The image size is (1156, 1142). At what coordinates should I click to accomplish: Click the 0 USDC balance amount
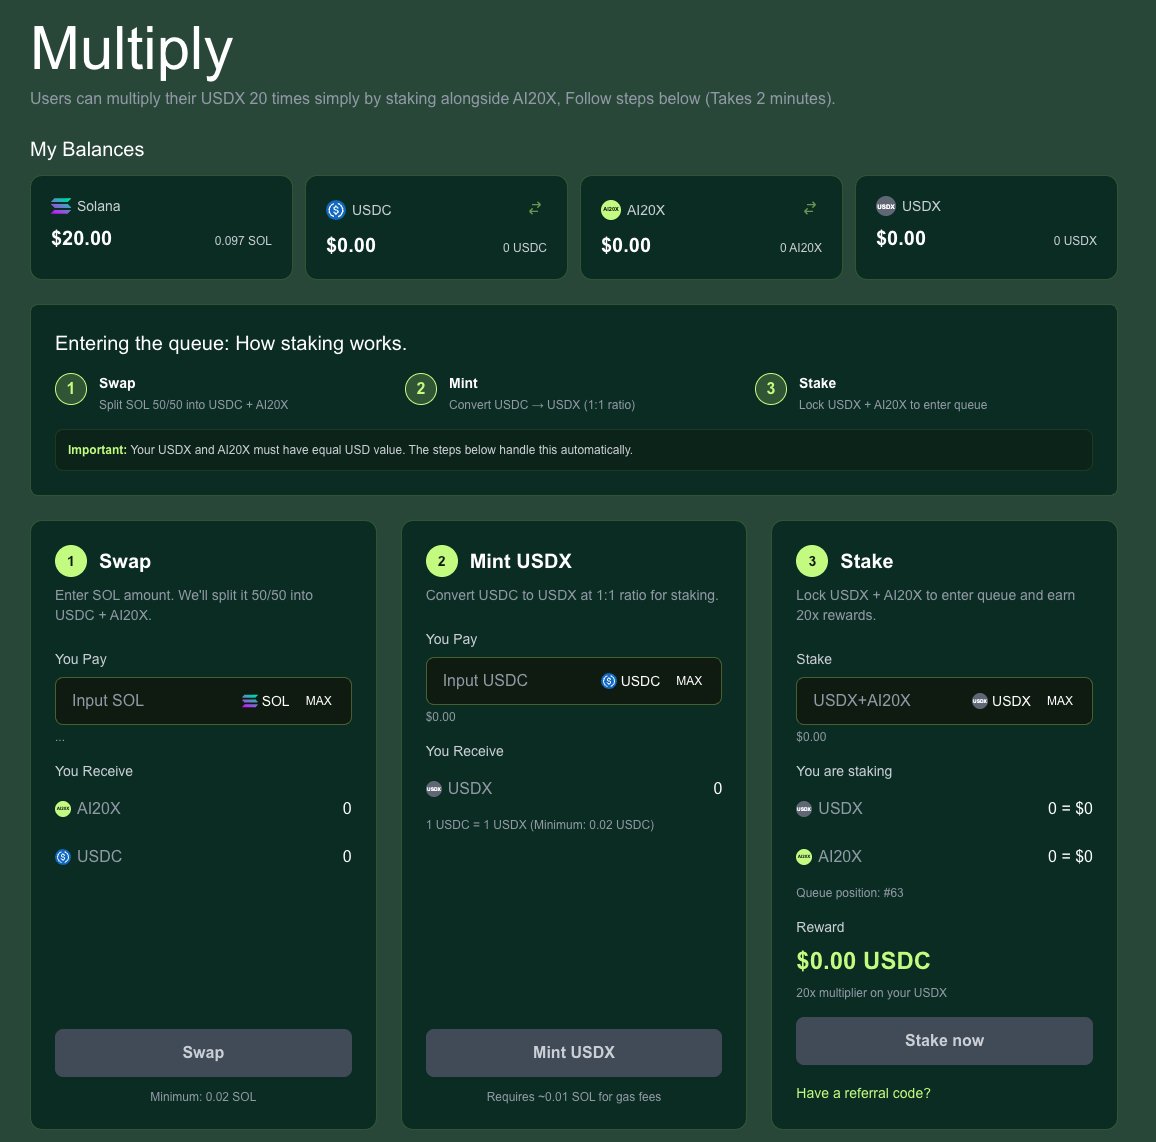click(525, 248)
